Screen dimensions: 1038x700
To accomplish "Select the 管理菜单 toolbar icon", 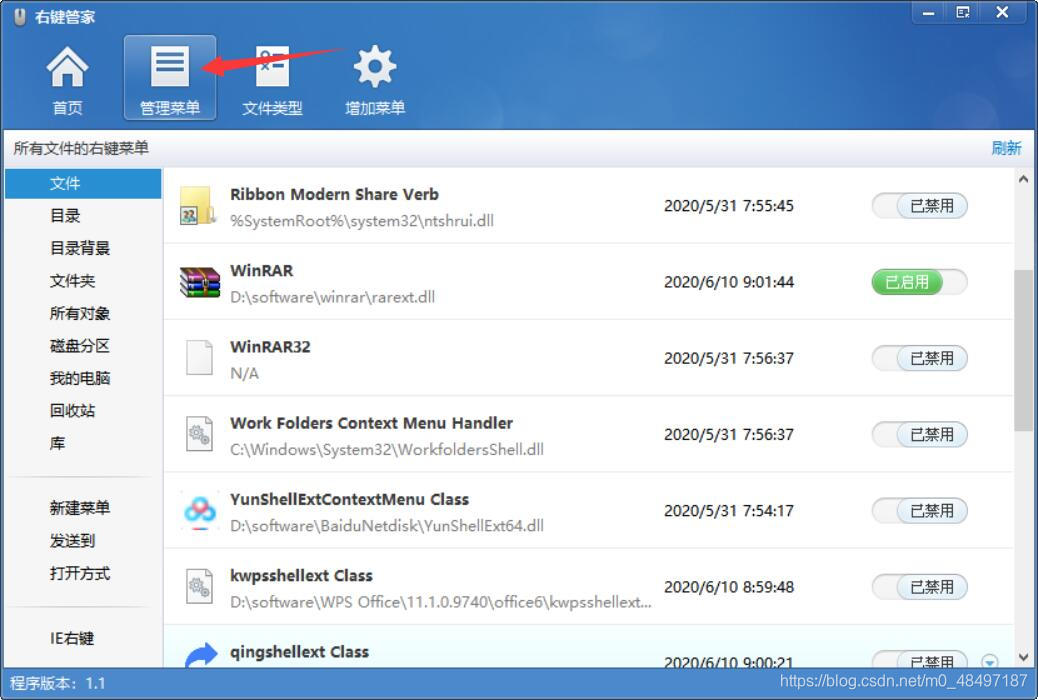I will [170, 78].
